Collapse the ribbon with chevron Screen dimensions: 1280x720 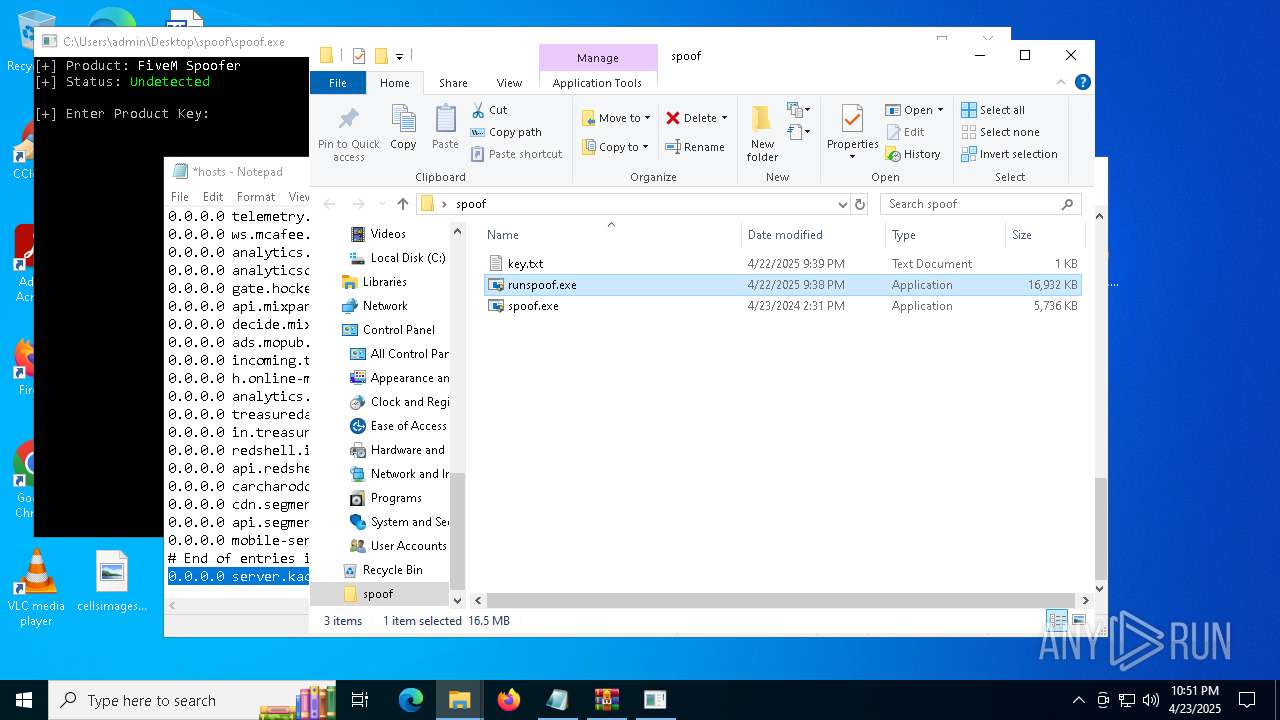coord(1063,82)
